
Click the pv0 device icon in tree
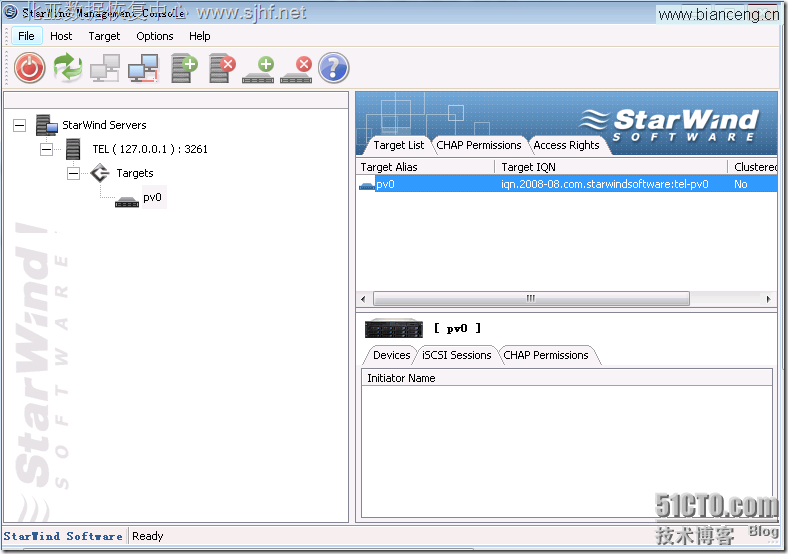(127, 202)
